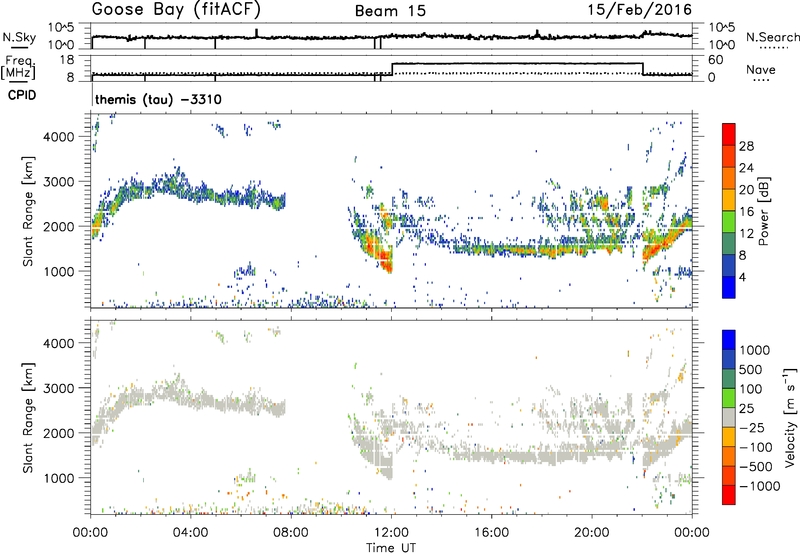Screen dimensions: 800x554
Task: Click the '20' value on power colorbar
Action: 746,190
